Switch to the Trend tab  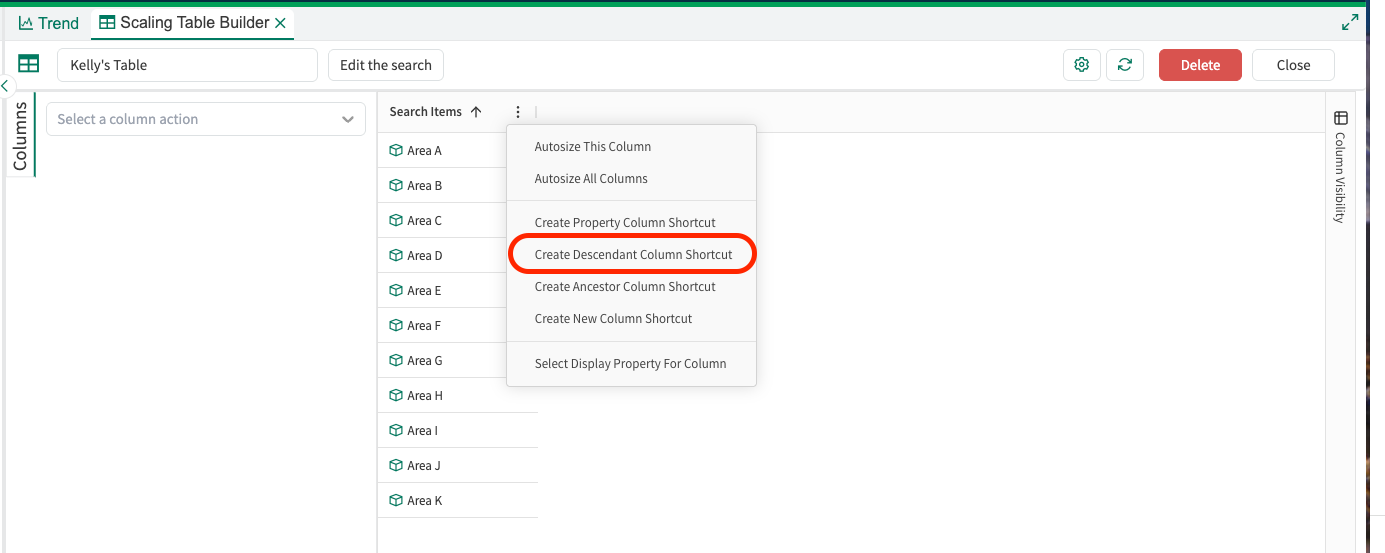(x=49, y=23)
